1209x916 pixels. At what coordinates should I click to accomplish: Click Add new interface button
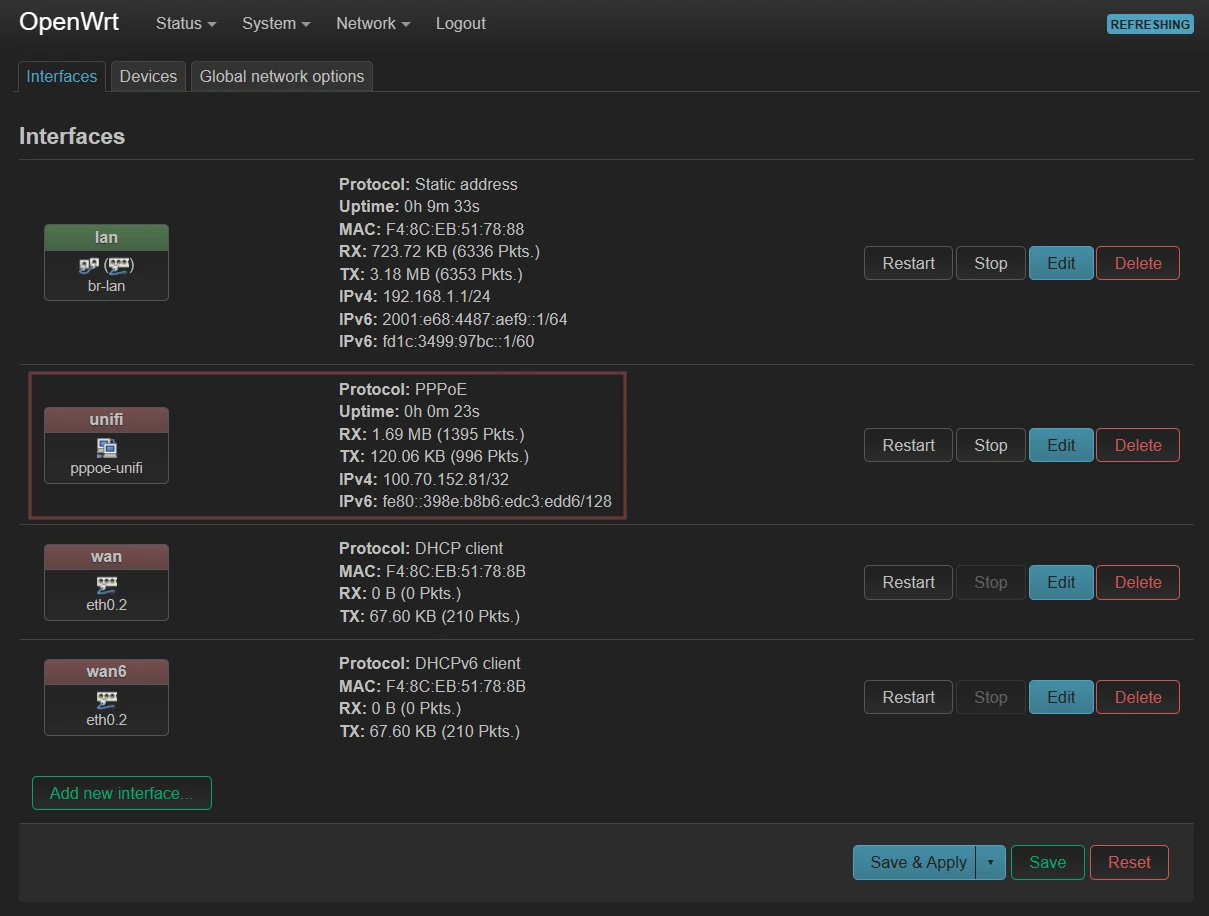pos(122,793)
